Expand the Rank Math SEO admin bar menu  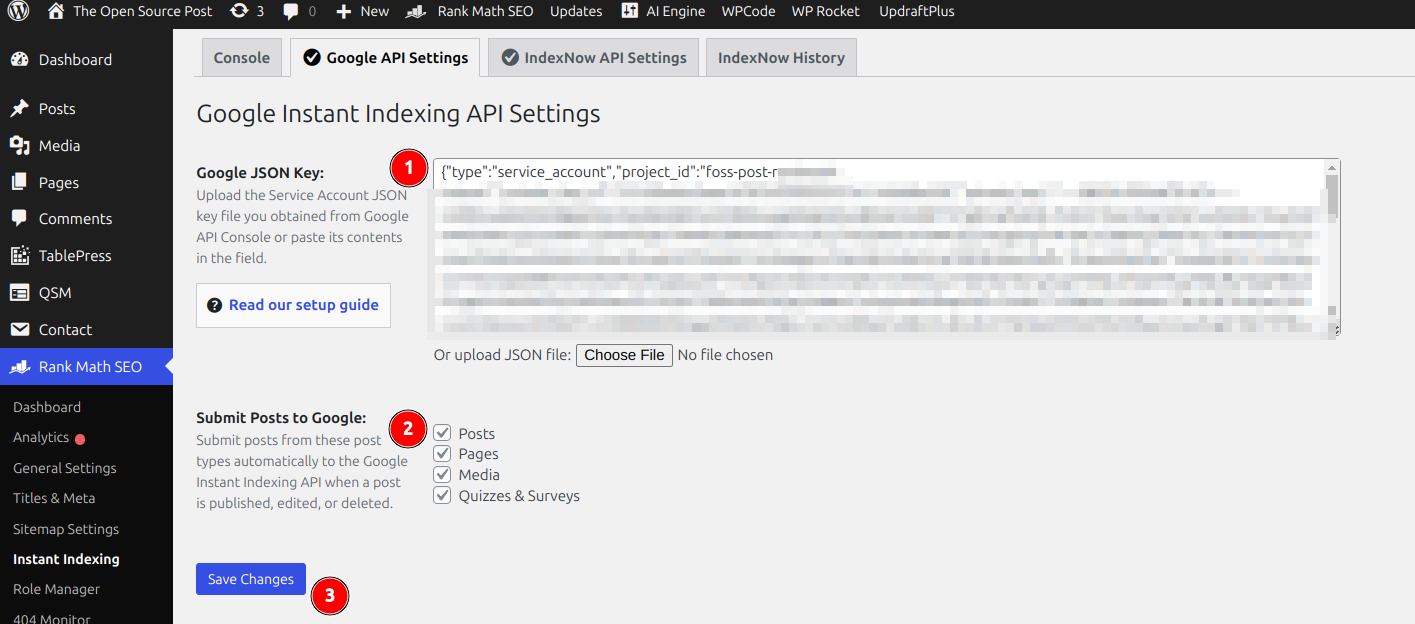pos(471,11)
